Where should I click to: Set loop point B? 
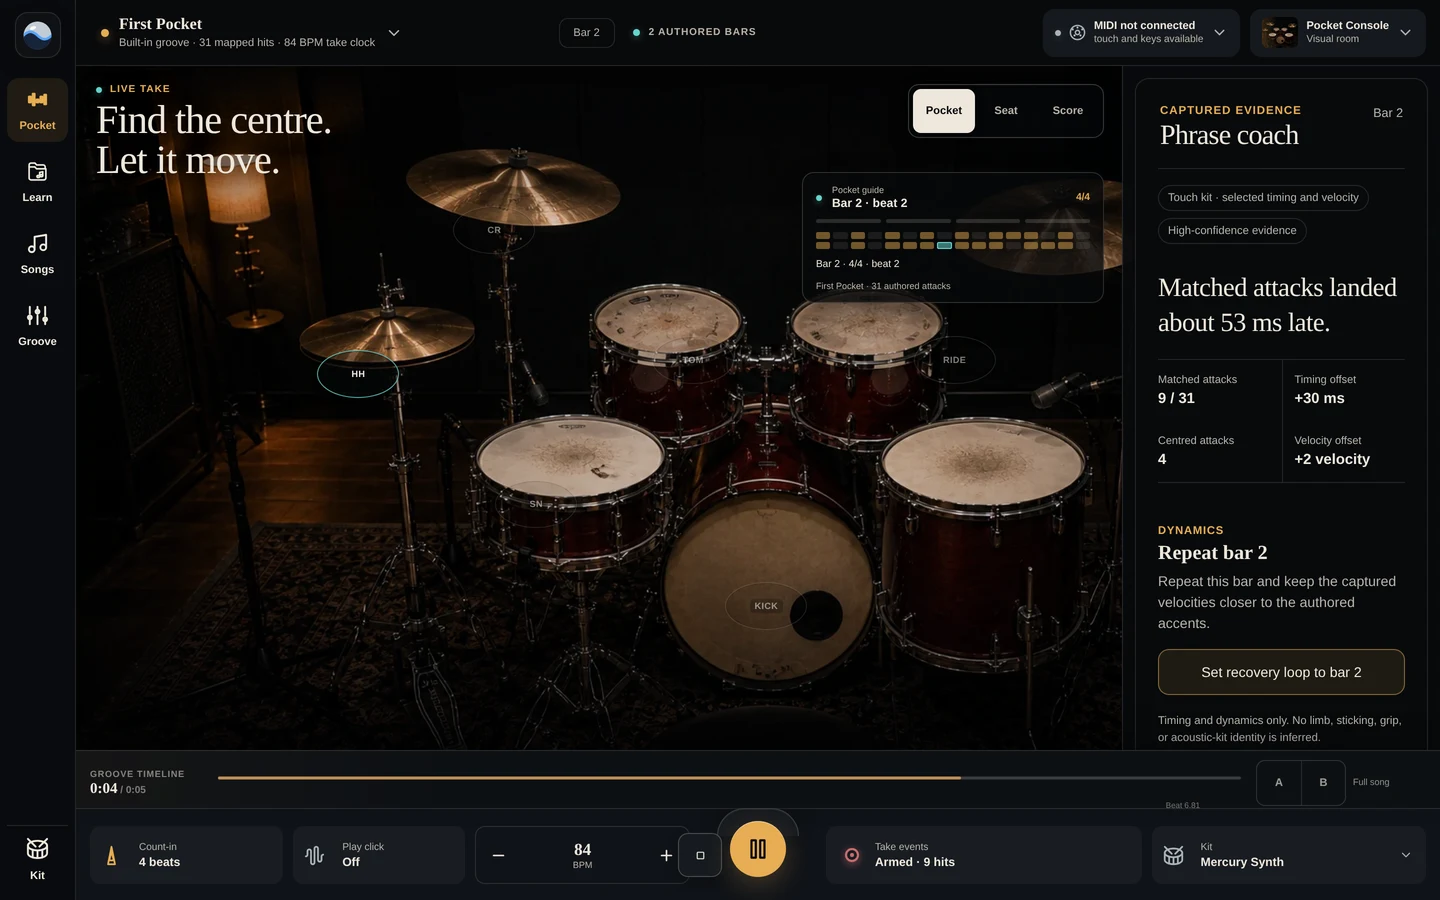pyautogui.click(x=1323, y=782)
